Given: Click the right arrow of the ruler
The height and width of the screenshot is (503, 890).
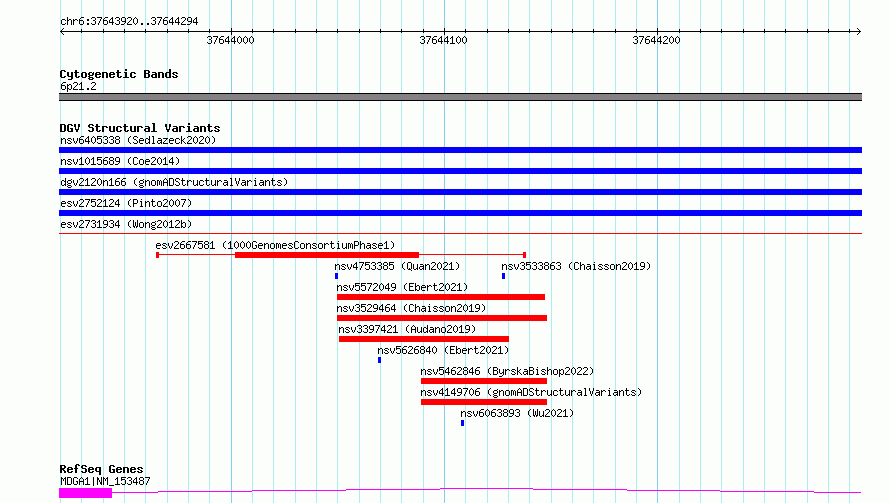Looking at the screenshot, I should pos(859,32).
